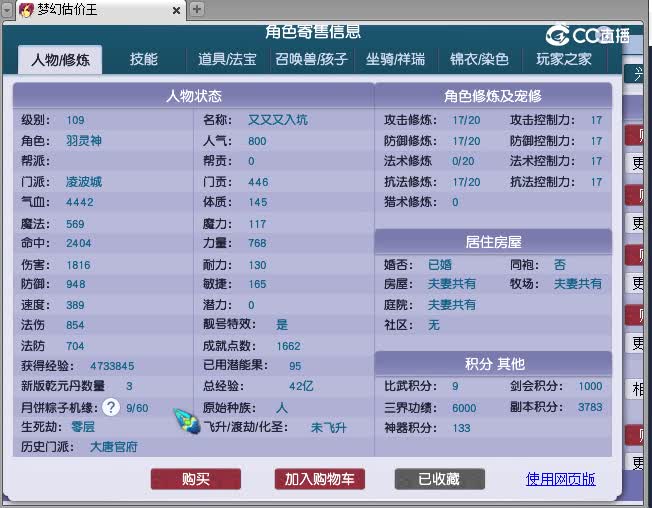Screen dimensions: 652x508
Task: Click the 牧场 value 夫妻共有
Action: (578, 284)
